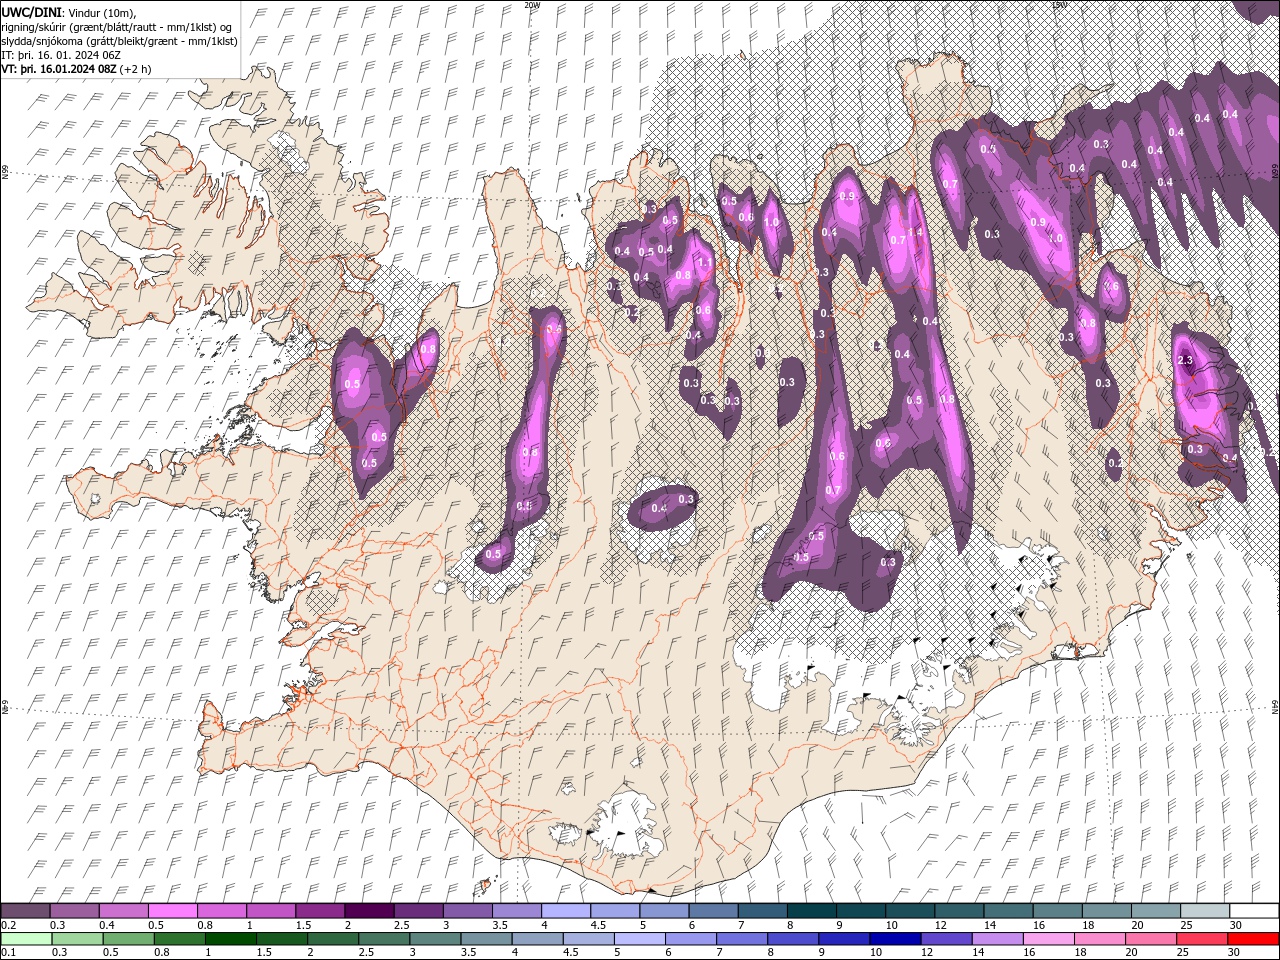Click upper legend swatch labeled 0.5
This screenshot has height=960, width=1280.
coord(172,911)
